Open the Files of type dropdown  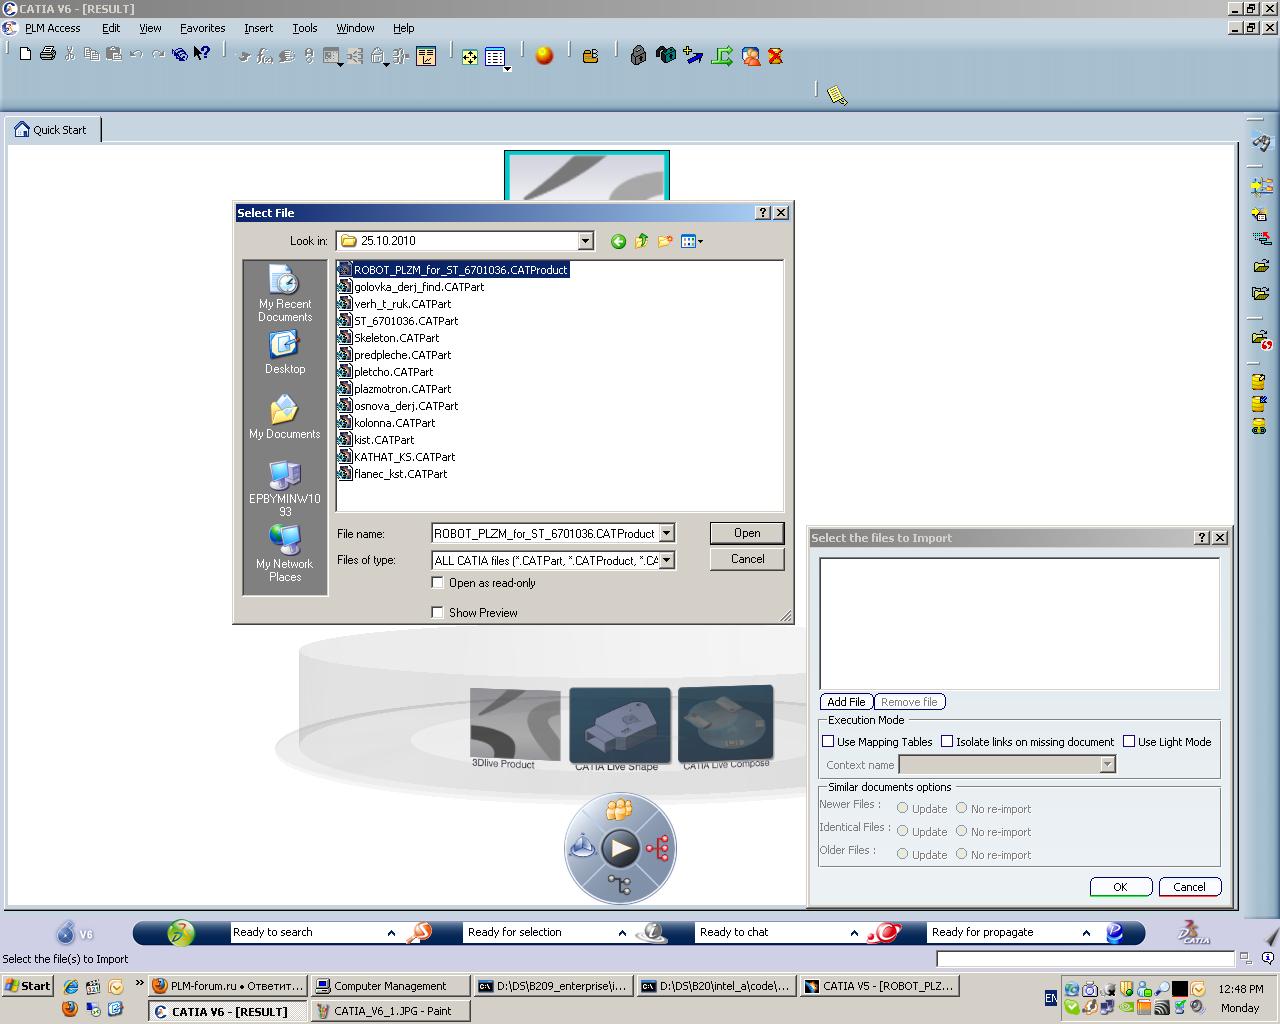point(667,561)
